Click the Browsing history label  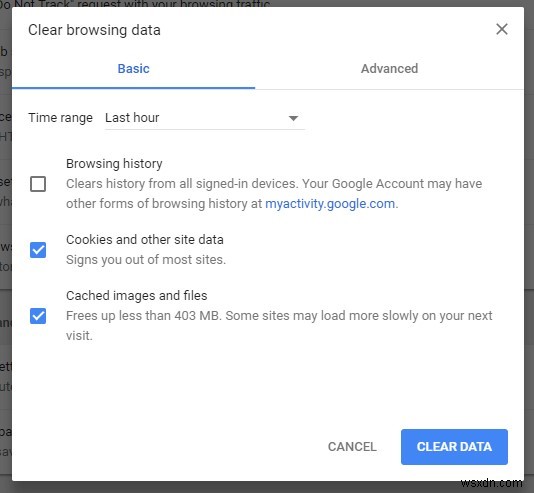pos(114,164)
